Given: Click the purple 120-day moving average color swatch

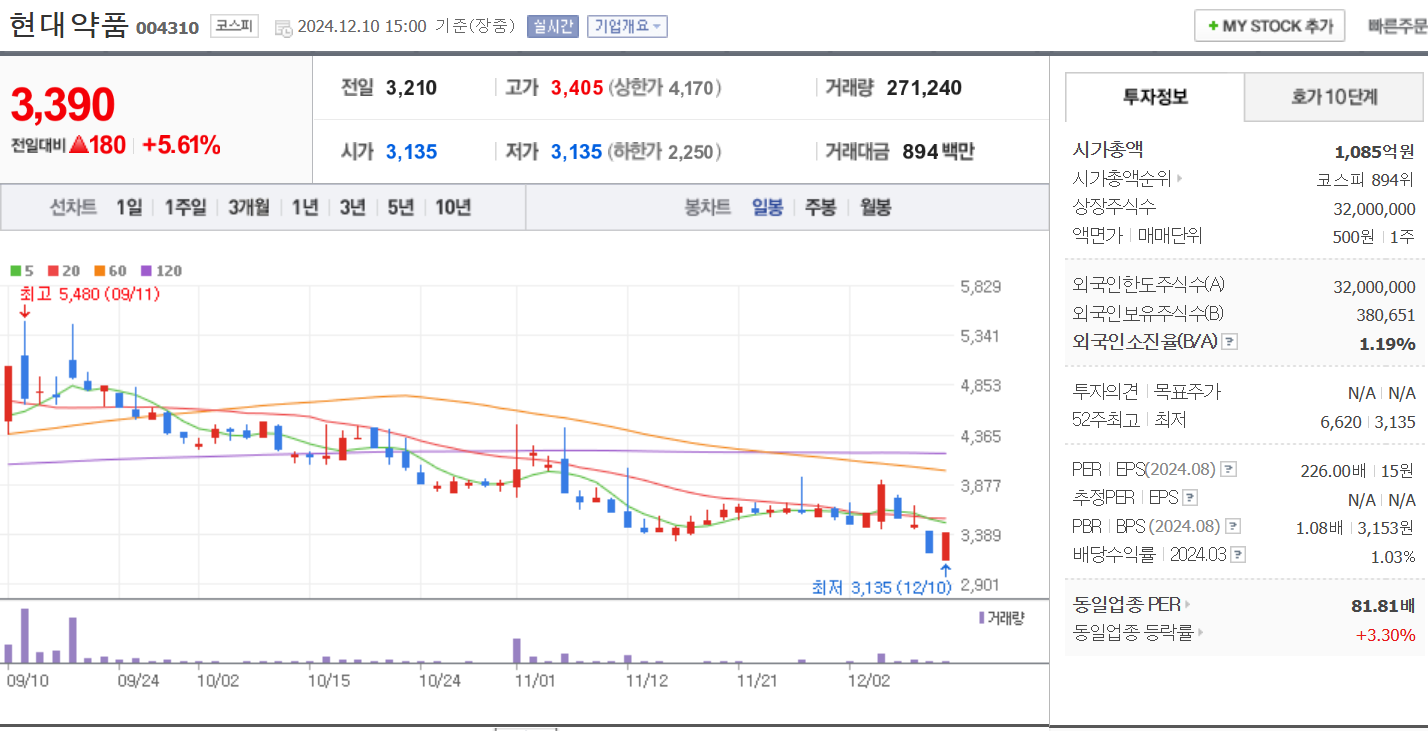Looking at the screenshot, I should [x=146, y=271].
